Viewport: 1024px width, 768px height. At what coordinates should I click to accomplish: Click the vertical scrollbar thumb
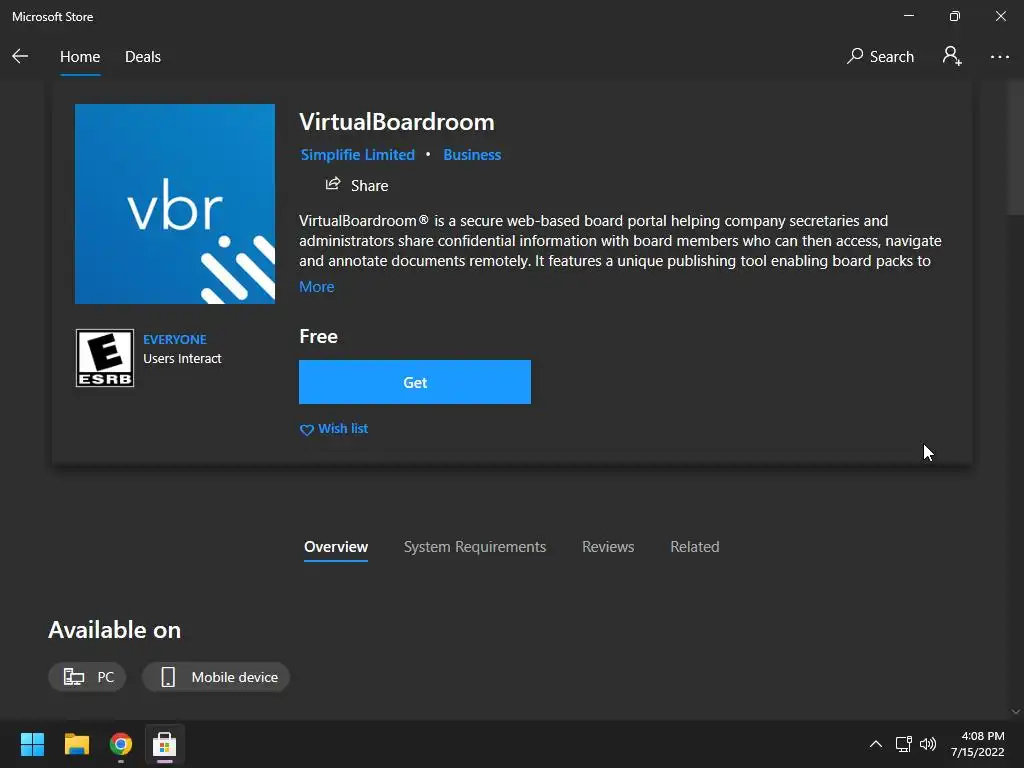[x=1015, y=148]
